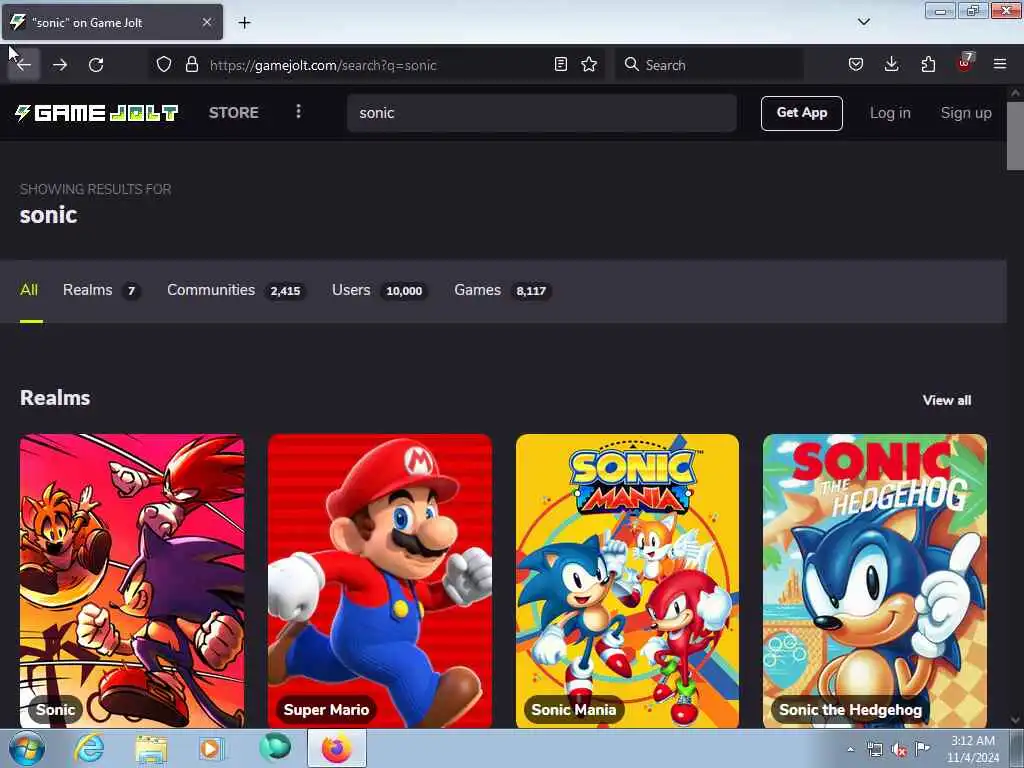
Task: Switch to the Users tab
Action: [379, 290]
